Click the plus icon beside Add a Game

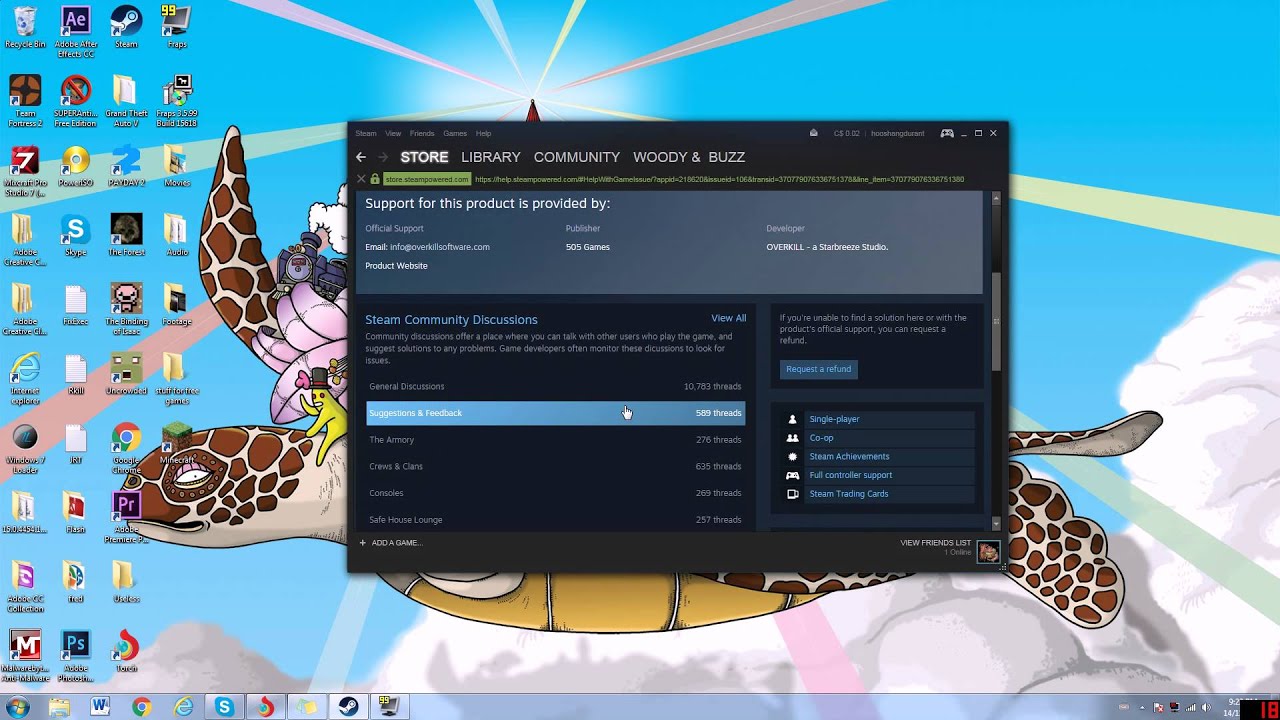point(363,543)
